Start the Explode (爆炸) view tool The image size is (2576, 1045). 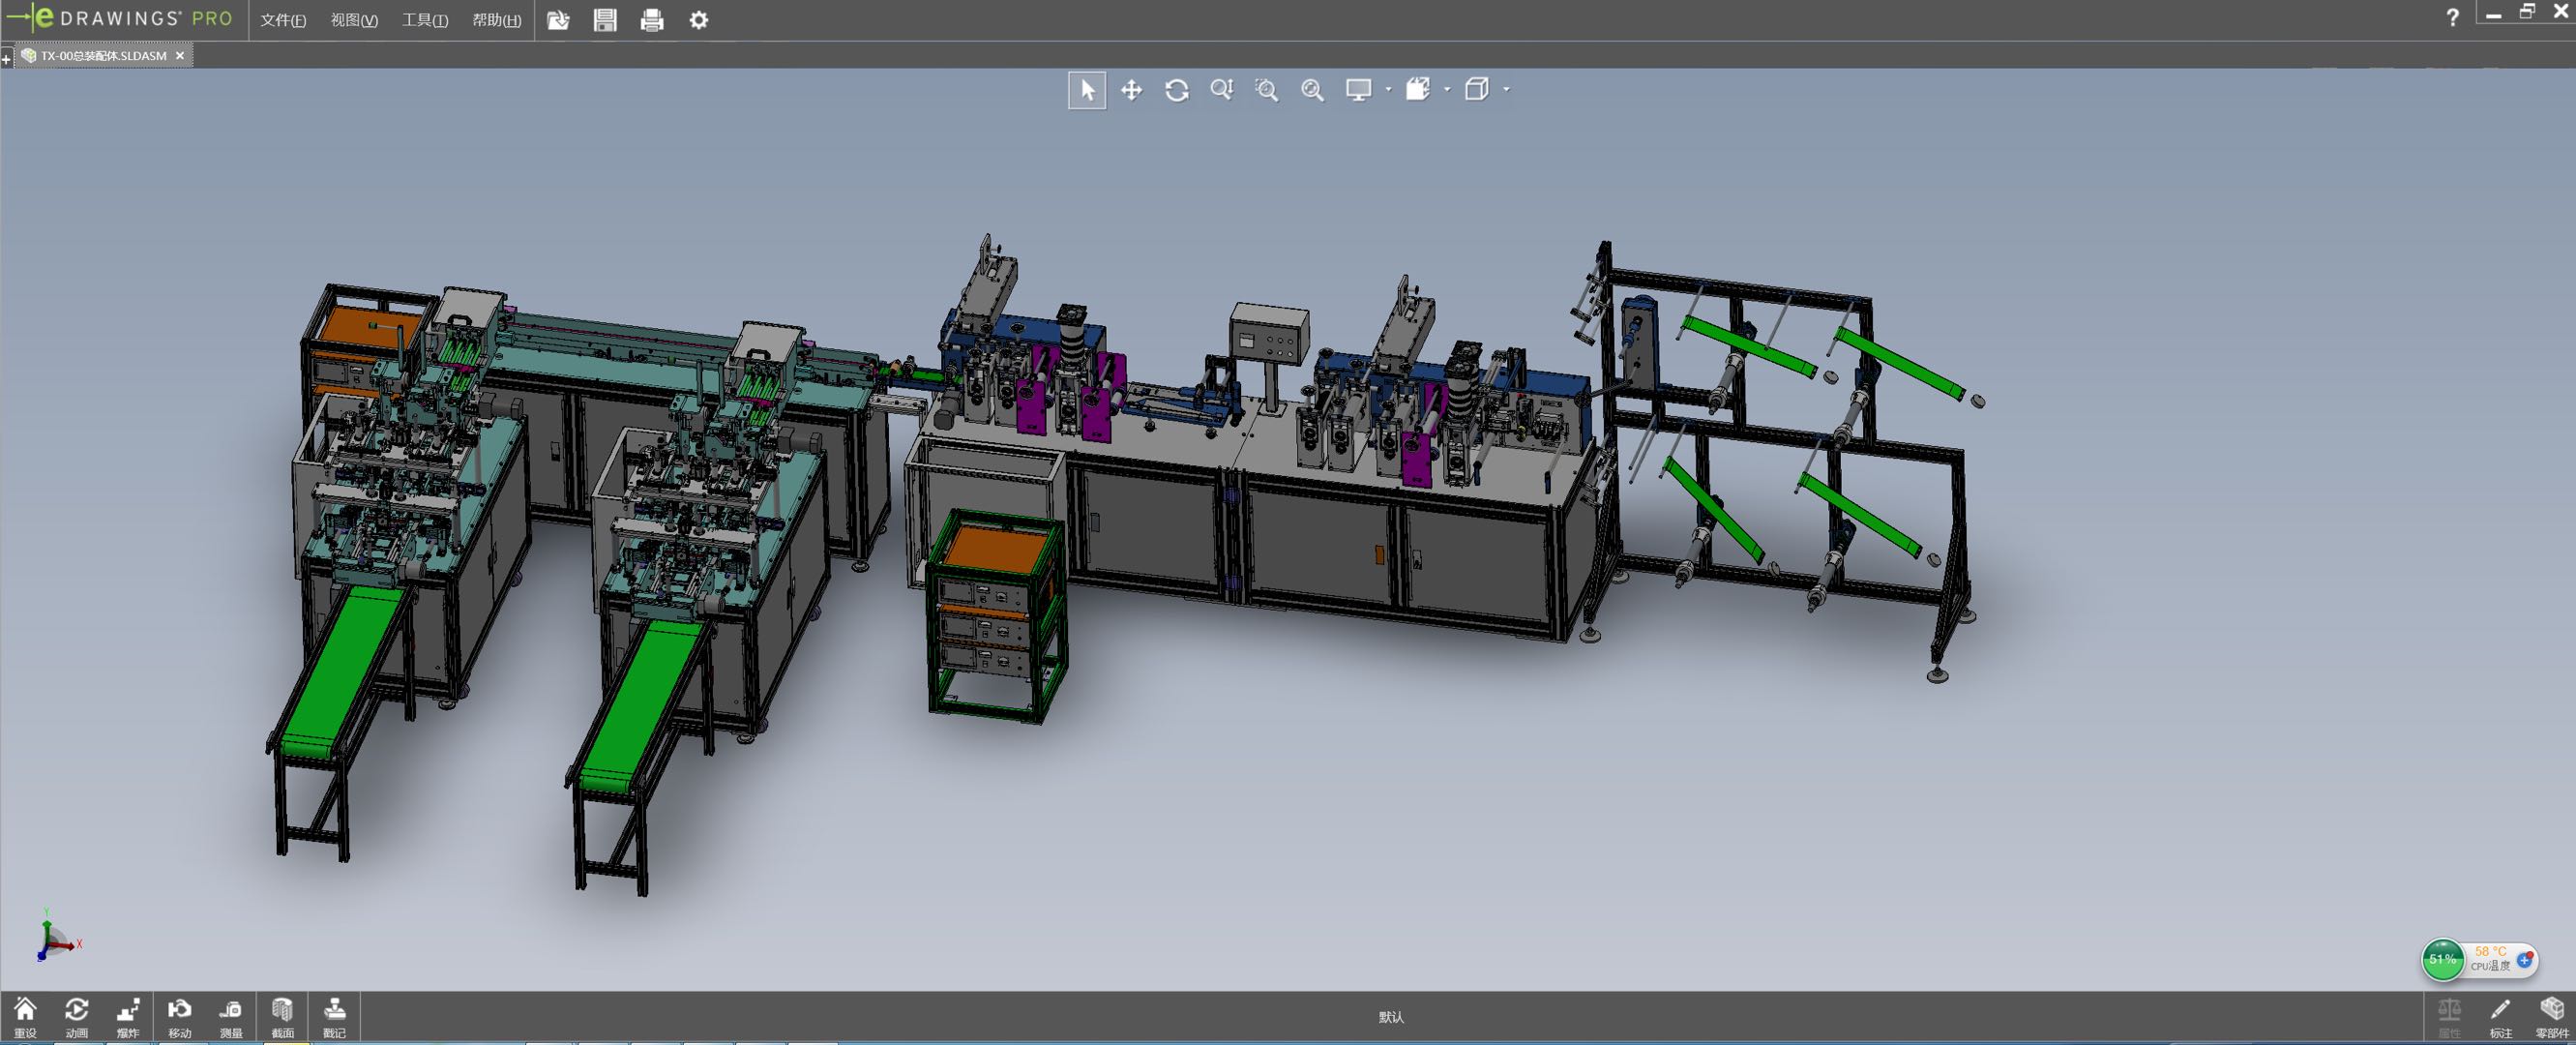(128, 1016)
